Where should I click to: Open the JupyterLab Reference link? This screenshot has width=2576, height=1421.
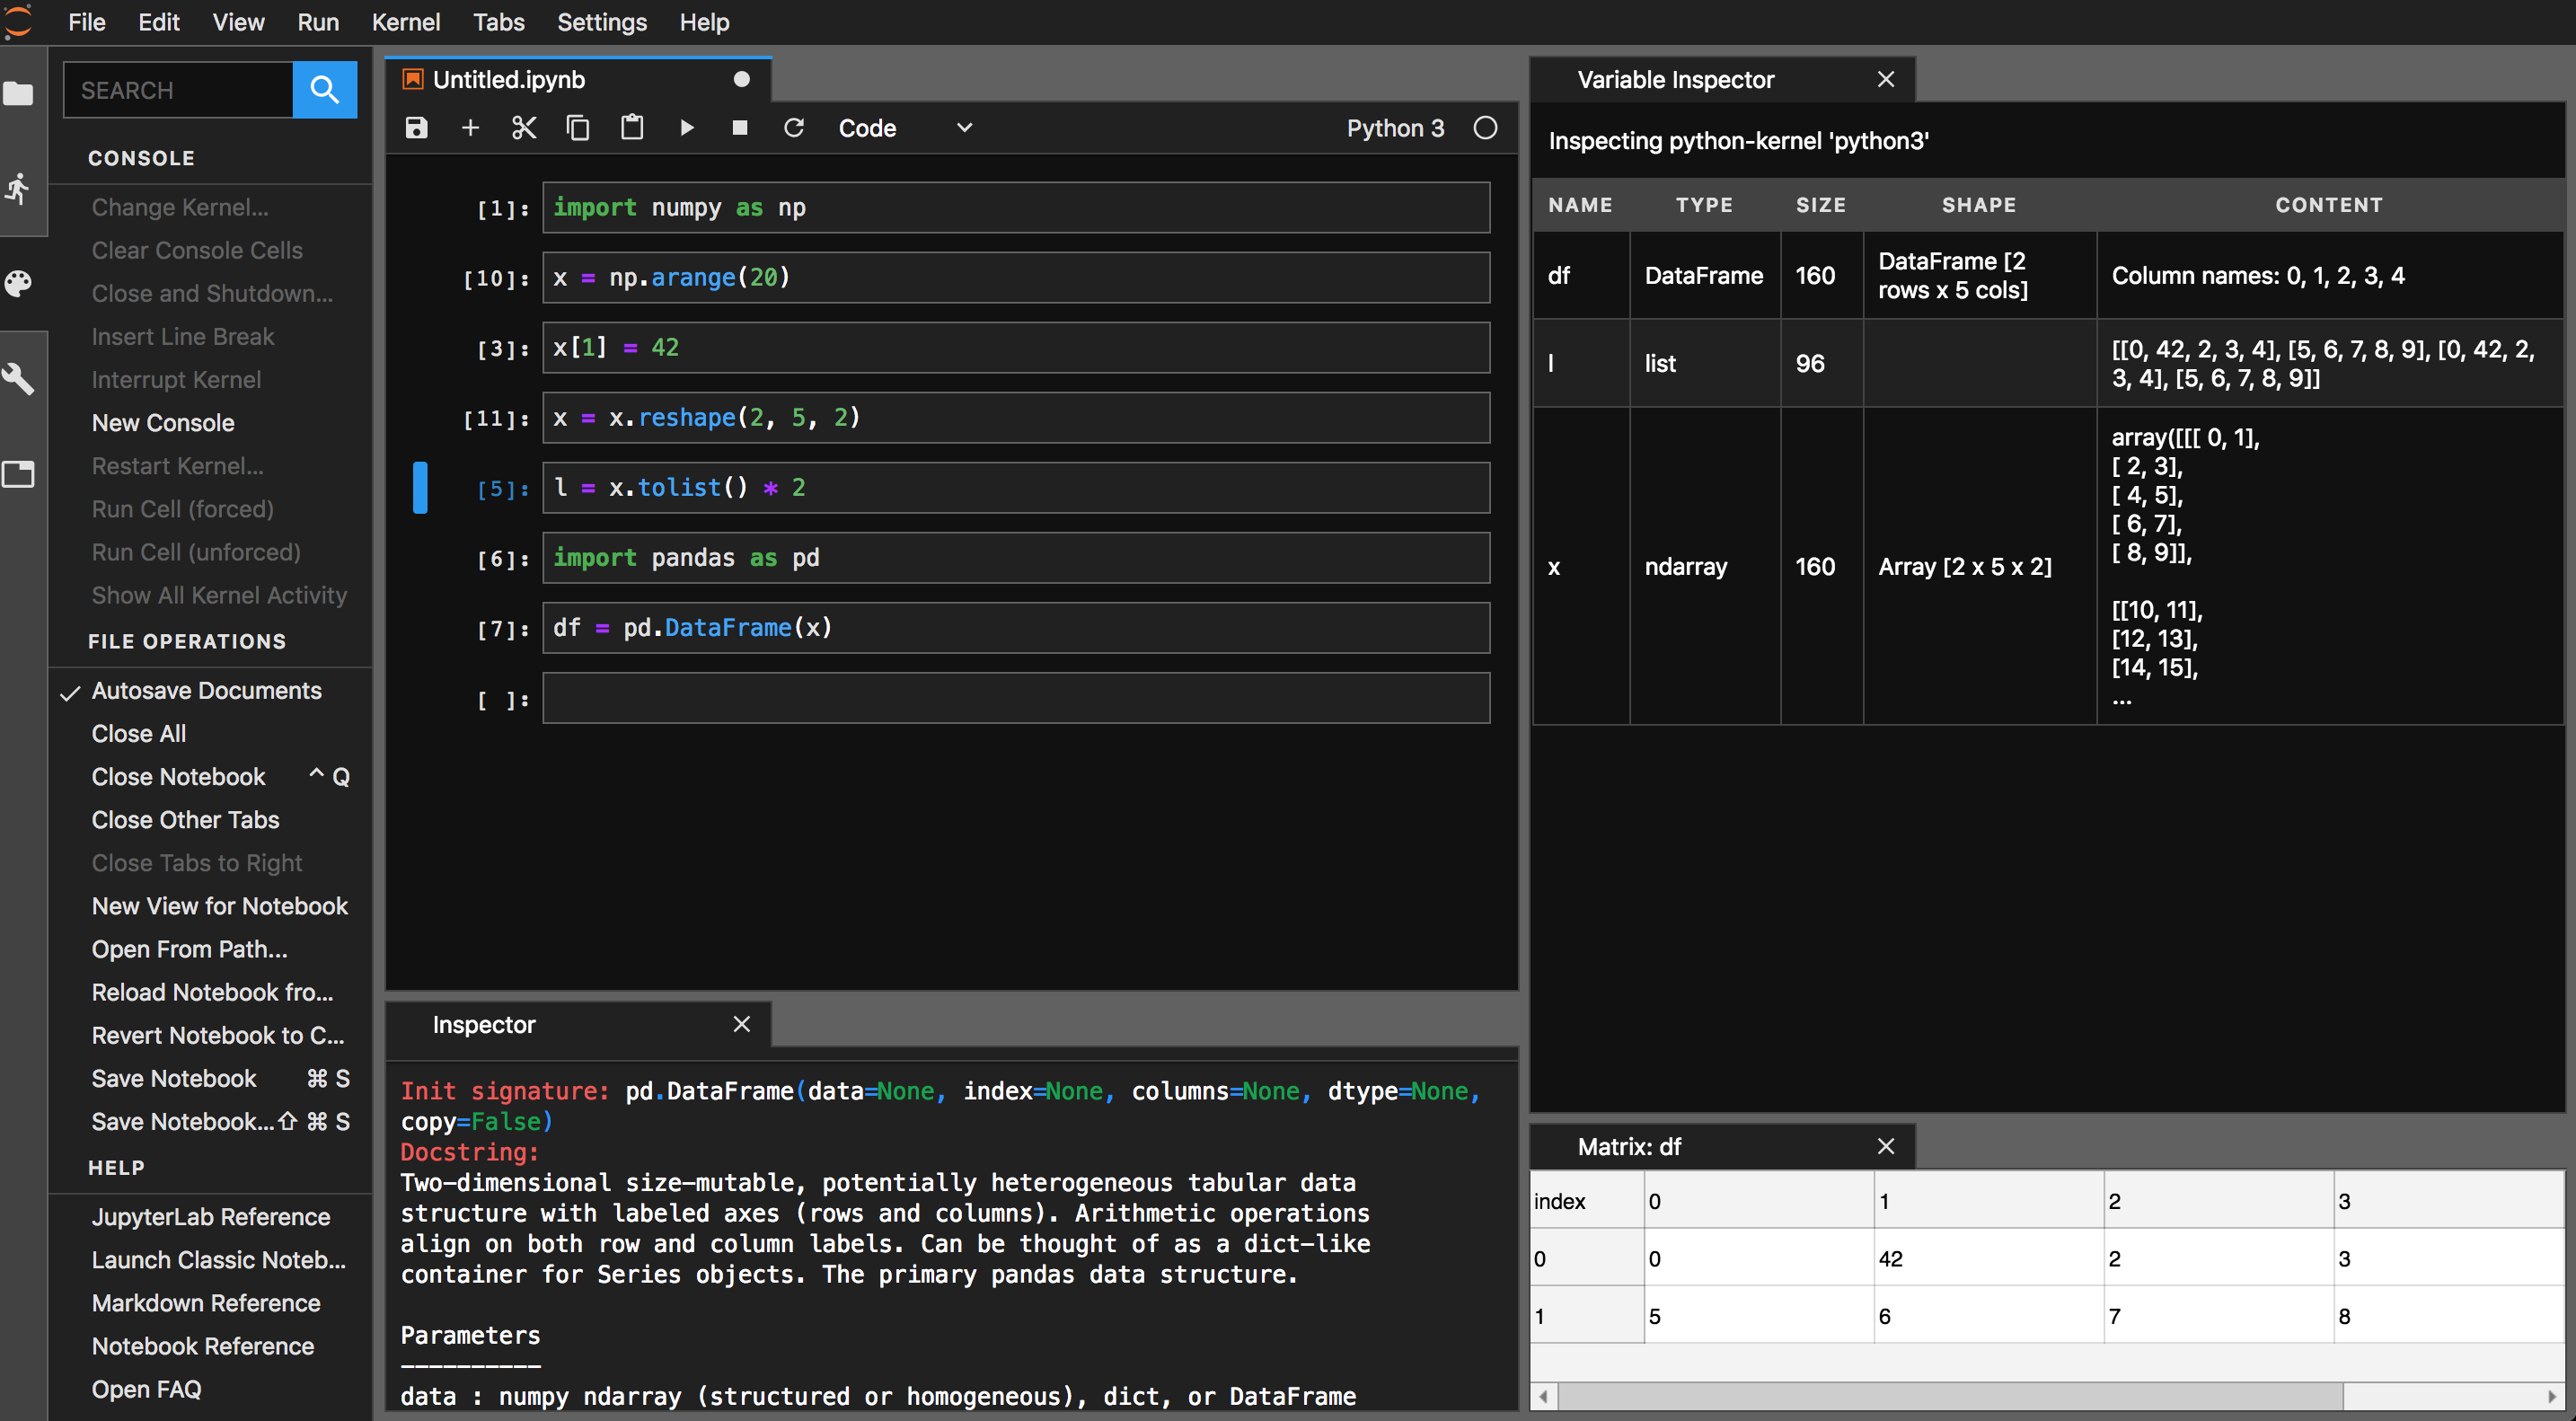211,1217
